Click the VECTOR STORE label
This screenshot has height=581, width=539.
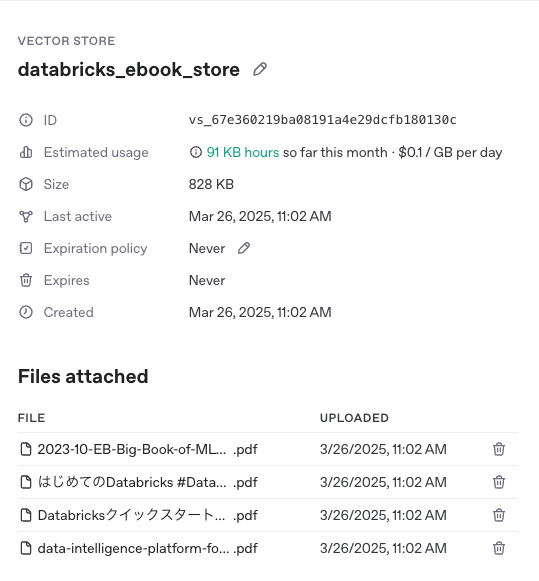coord(66,41)
